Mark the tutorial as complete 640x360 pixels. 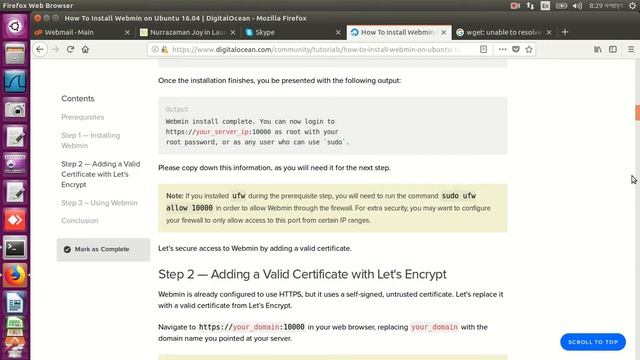pyautogui.click(x=103, y=249)
